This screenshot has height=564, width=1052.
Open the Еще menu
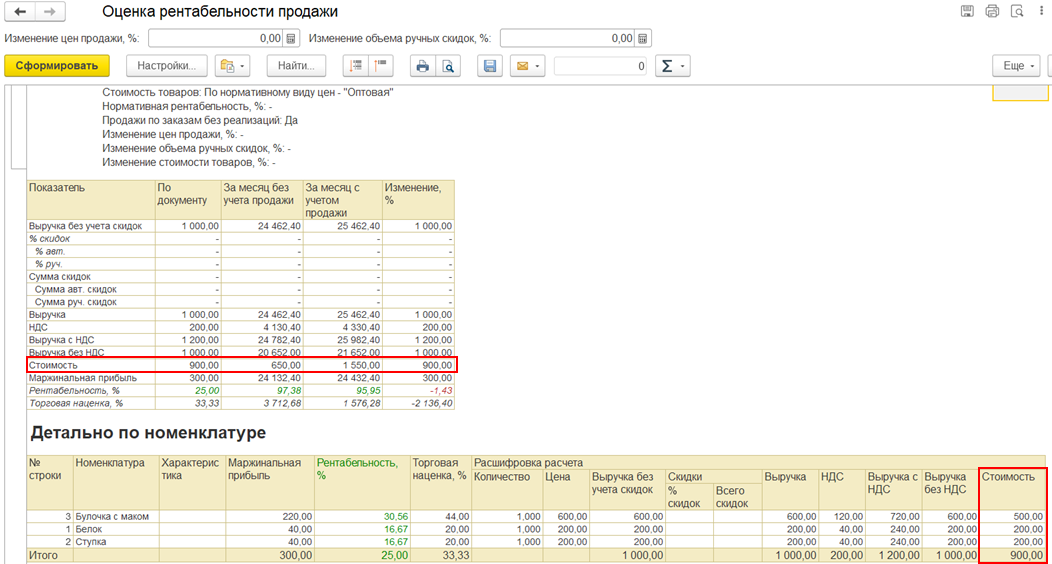1014,66
